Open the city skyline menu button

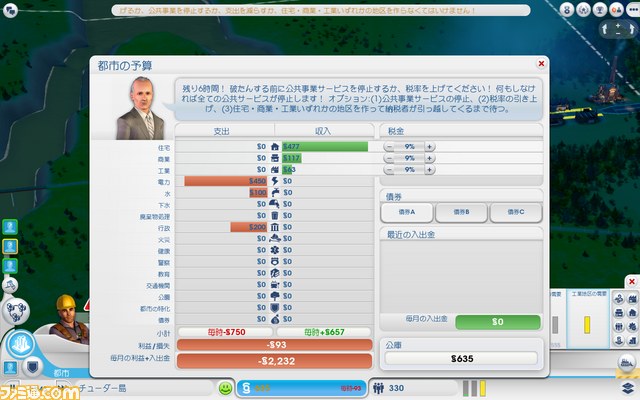[20, 344]
